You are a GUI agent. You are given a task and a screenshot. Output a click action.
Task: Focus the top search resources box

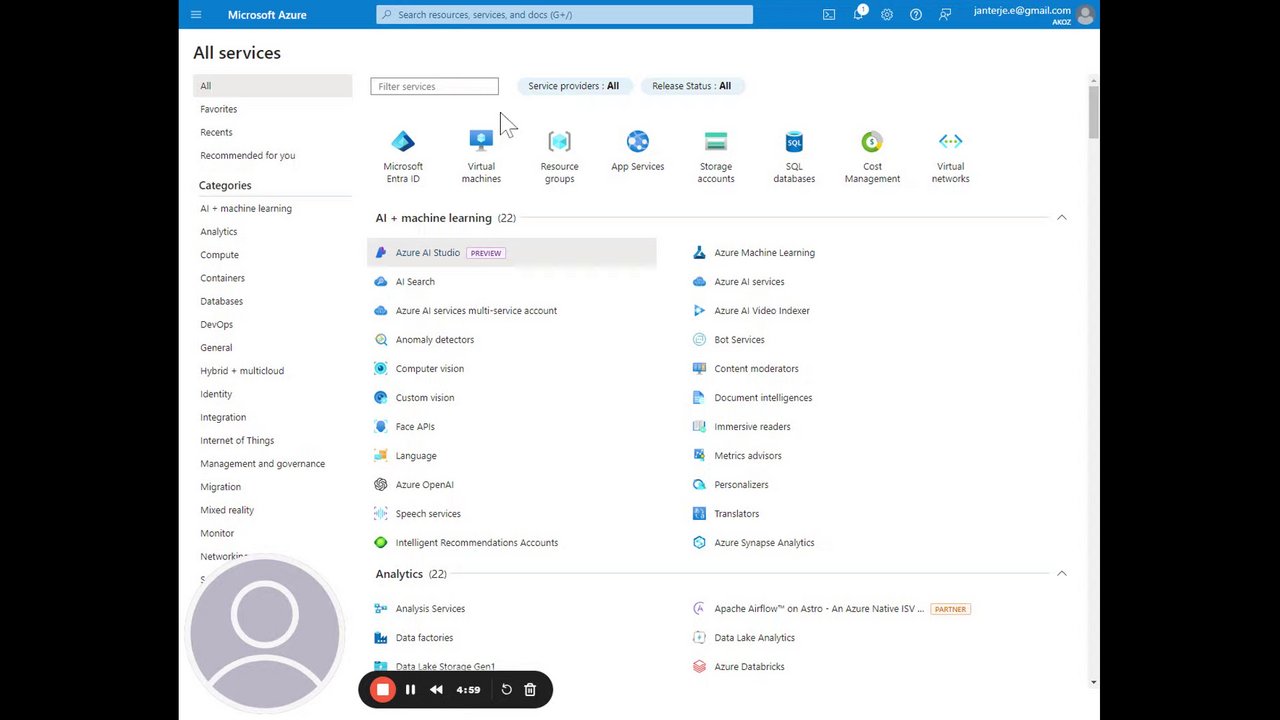coord(565,15)
